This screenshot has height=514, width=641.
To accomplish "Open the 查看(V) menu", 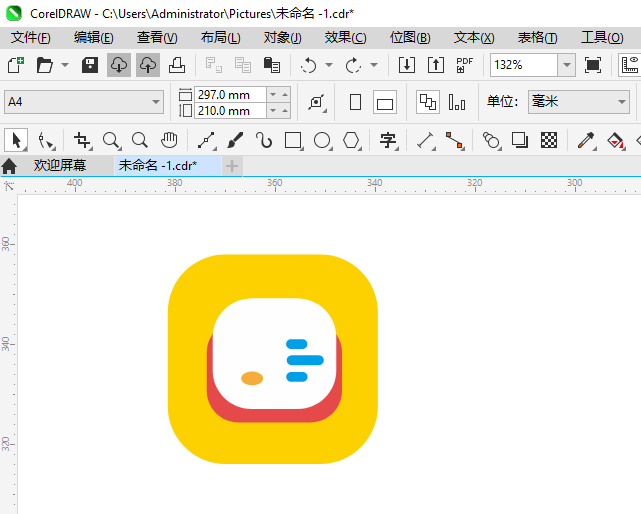I will click(x=157, y=38).
